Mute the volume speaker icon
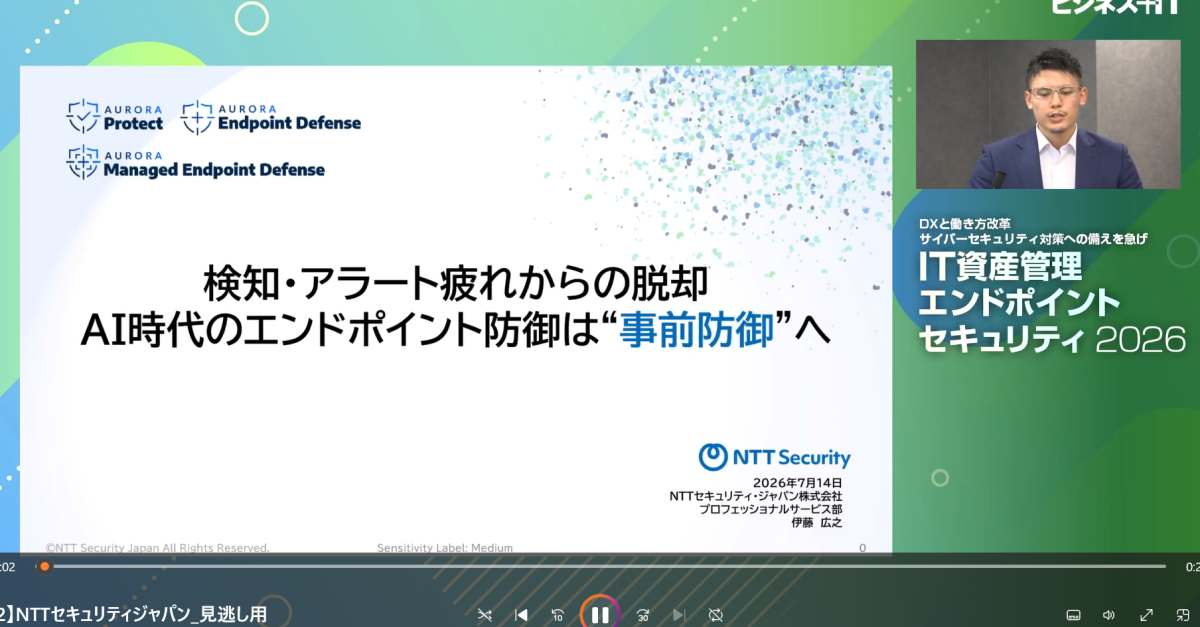The height and width of the screenshot is (627, 1200). 1109,615
